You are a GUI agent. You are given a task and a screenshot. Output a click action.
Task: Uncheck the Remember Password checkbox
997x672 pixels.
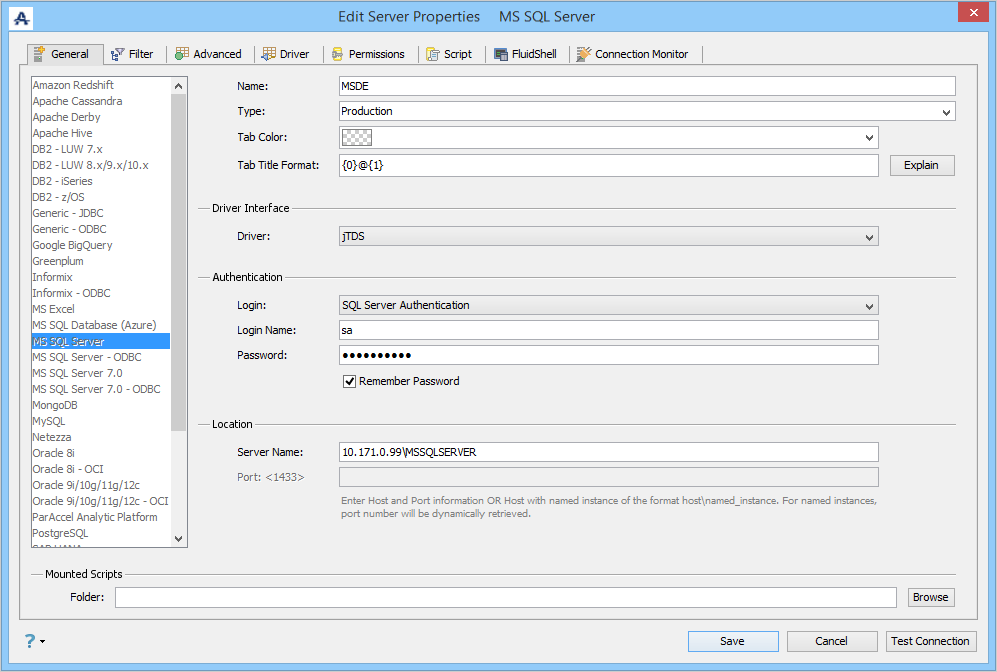click(x=350, y=381)
